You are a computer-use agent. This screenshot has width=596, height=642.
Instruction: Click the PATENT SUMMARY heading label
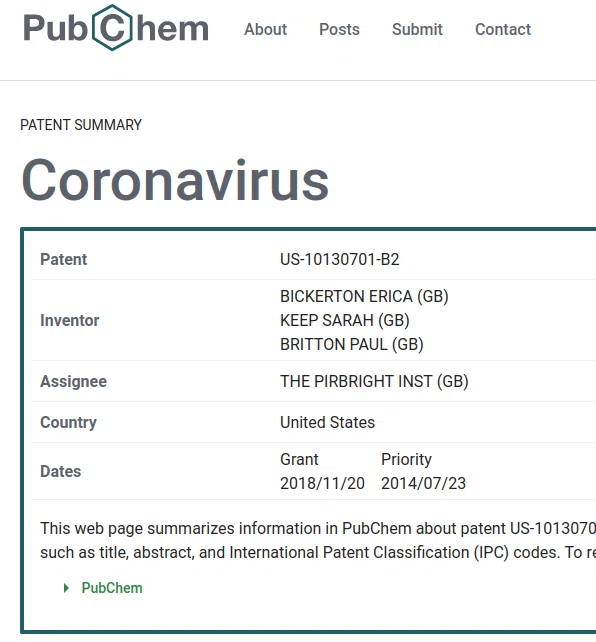click(x=81, y=125)
